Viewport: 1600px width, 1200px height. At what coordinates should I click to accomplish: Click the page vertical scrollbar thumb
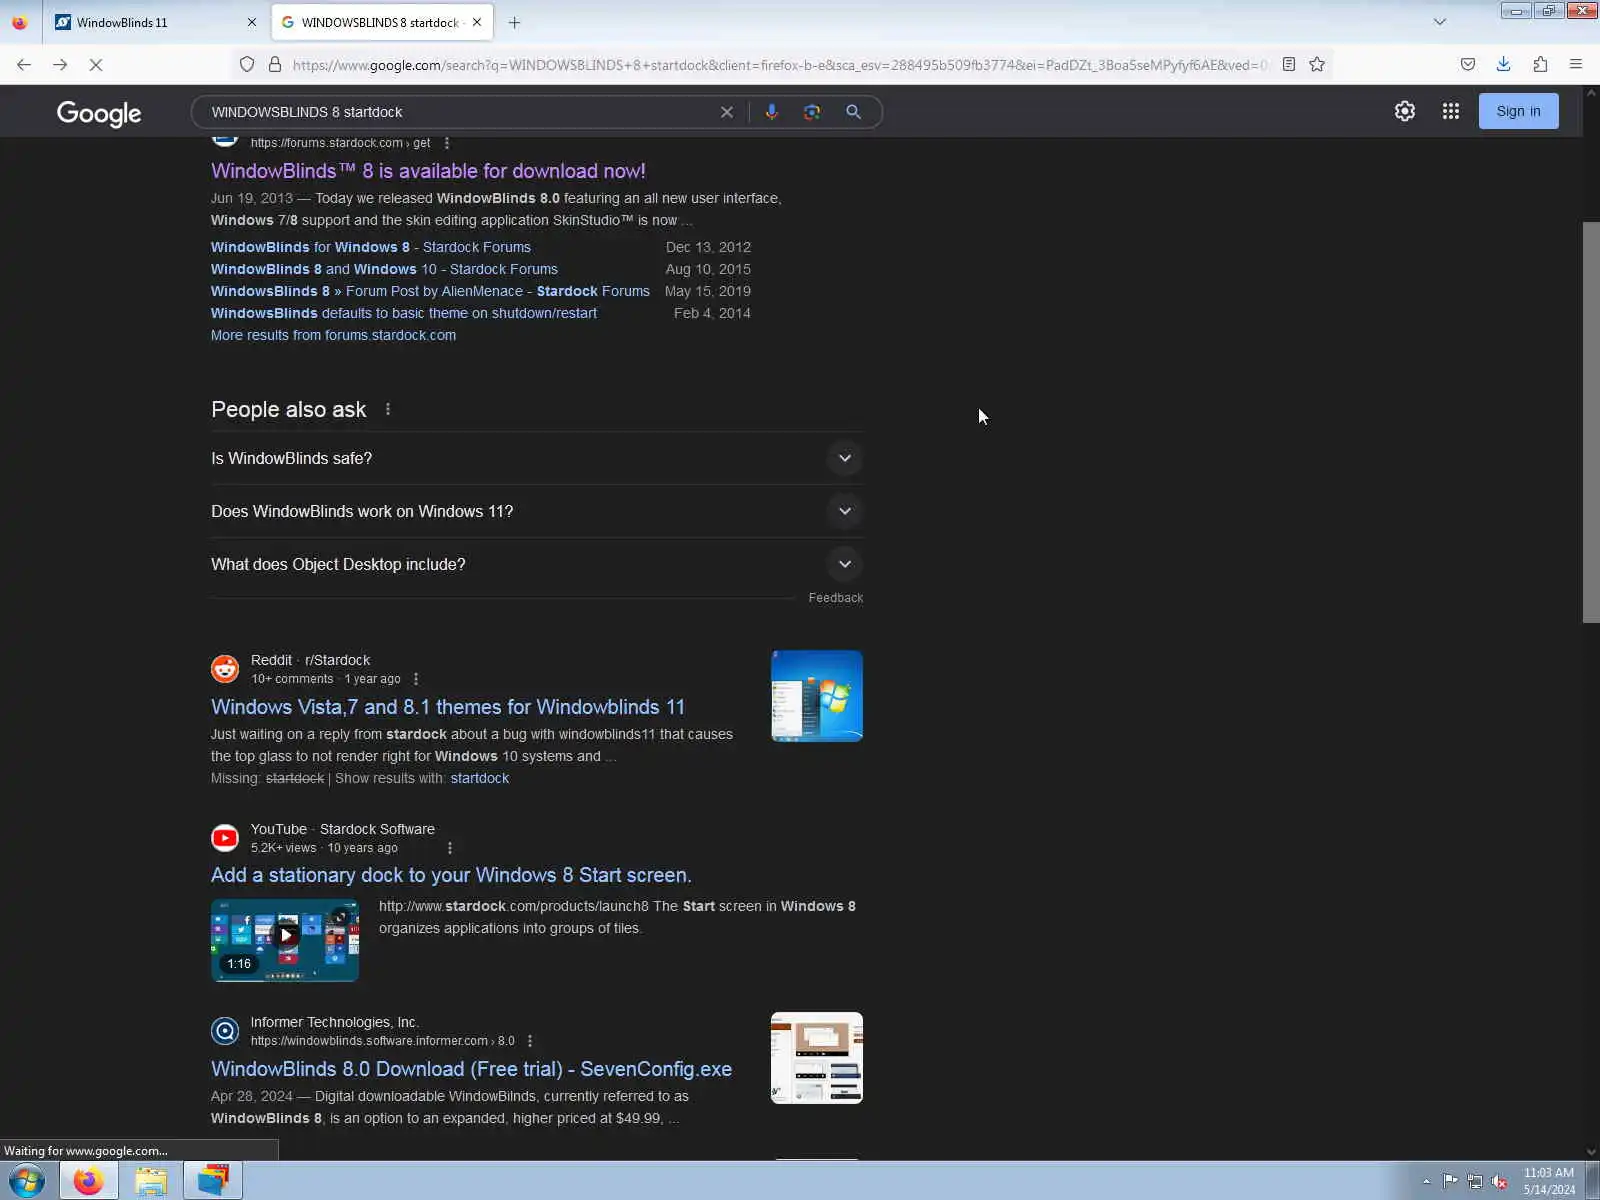point(1591,422)
